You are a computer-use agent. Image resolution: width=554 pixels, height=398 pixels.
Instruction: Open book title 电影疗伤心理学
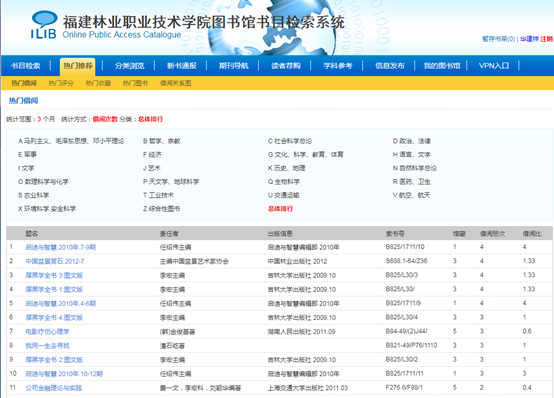47,332
